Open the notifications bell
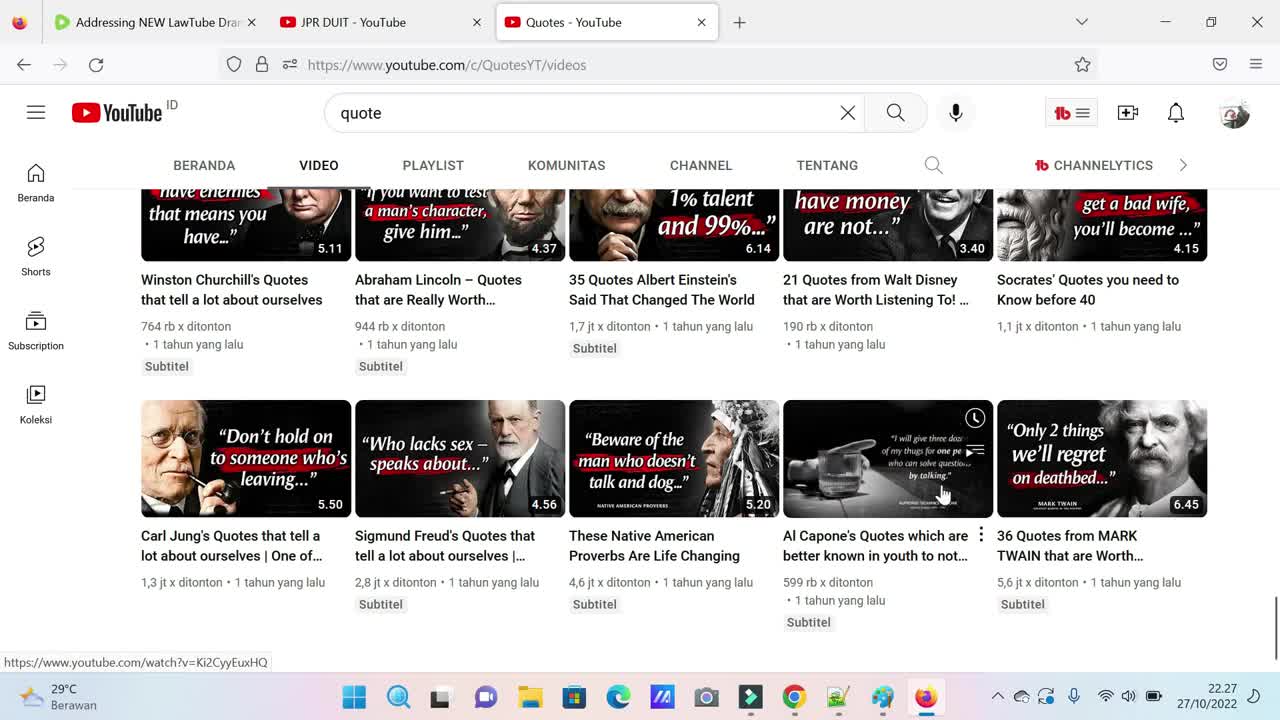1280x720 pixels. click(1176, 113)
